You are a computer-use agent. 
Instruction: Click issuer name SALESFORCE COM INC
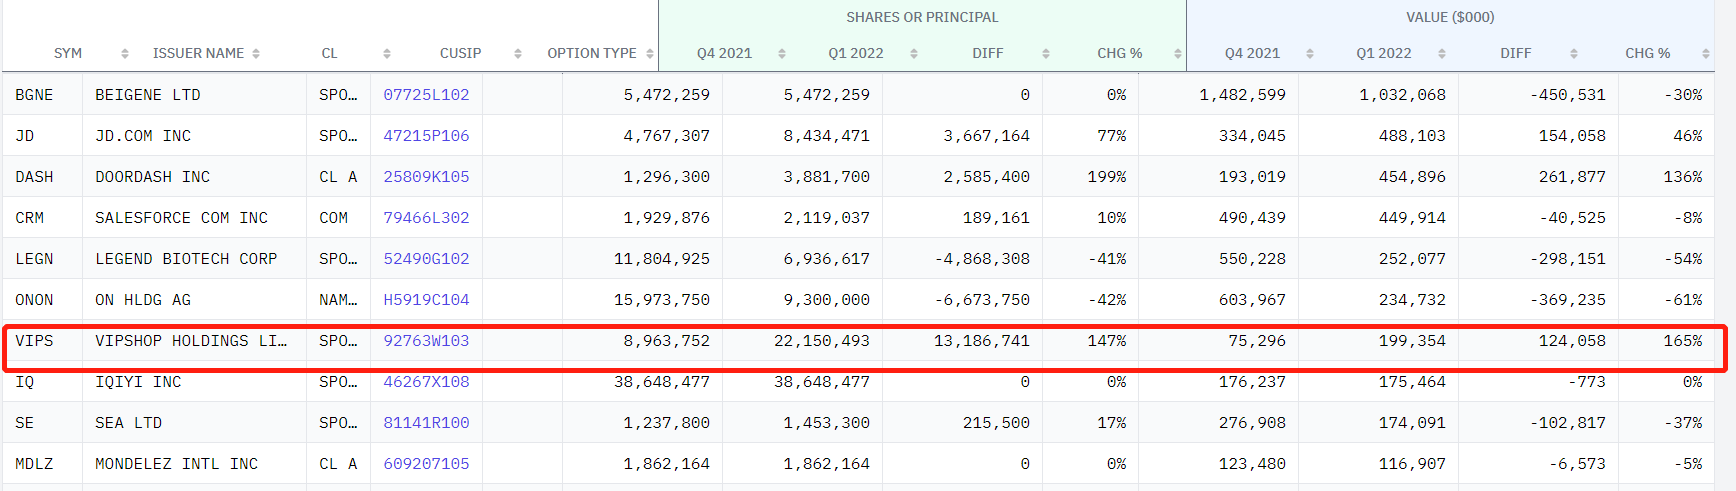click(182, 218)
